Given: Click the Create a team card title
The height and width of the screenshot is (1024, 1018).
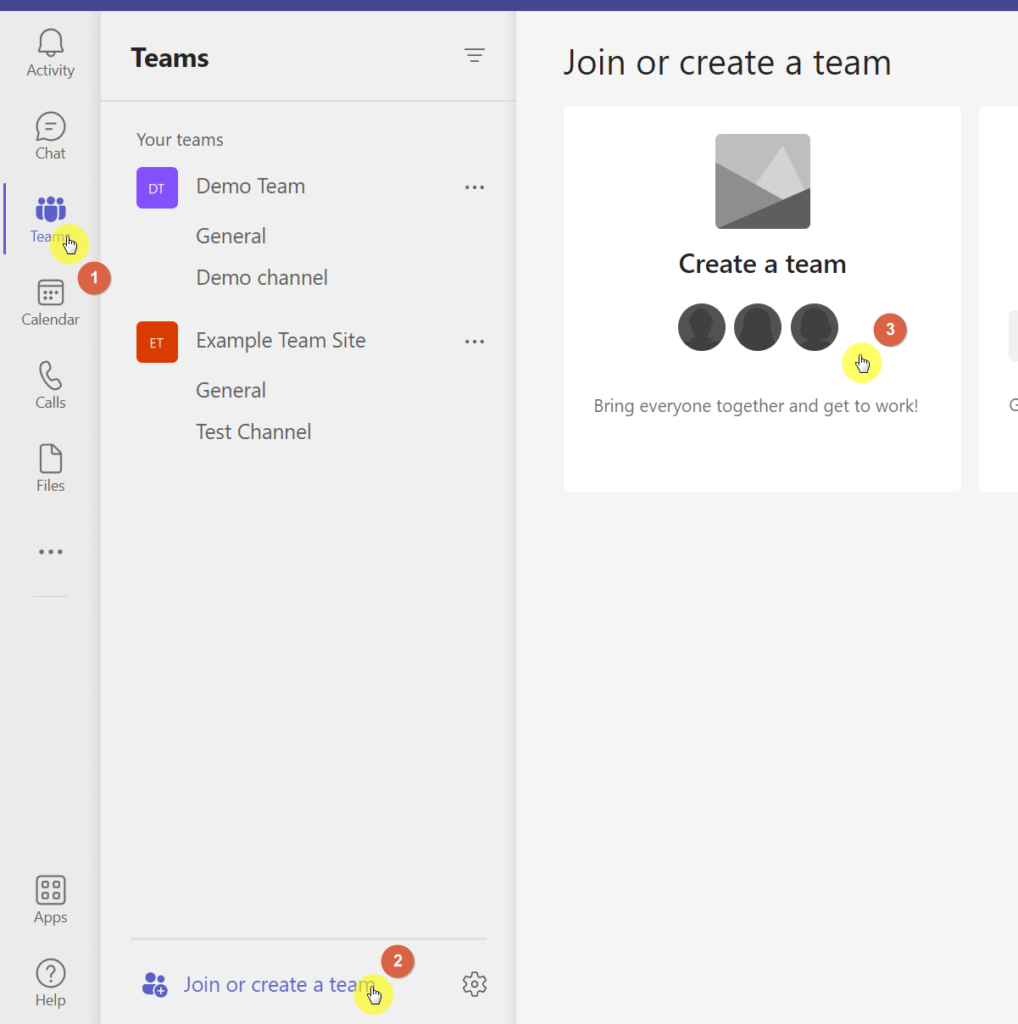Looking at the screenshot, I should [762, 264].
